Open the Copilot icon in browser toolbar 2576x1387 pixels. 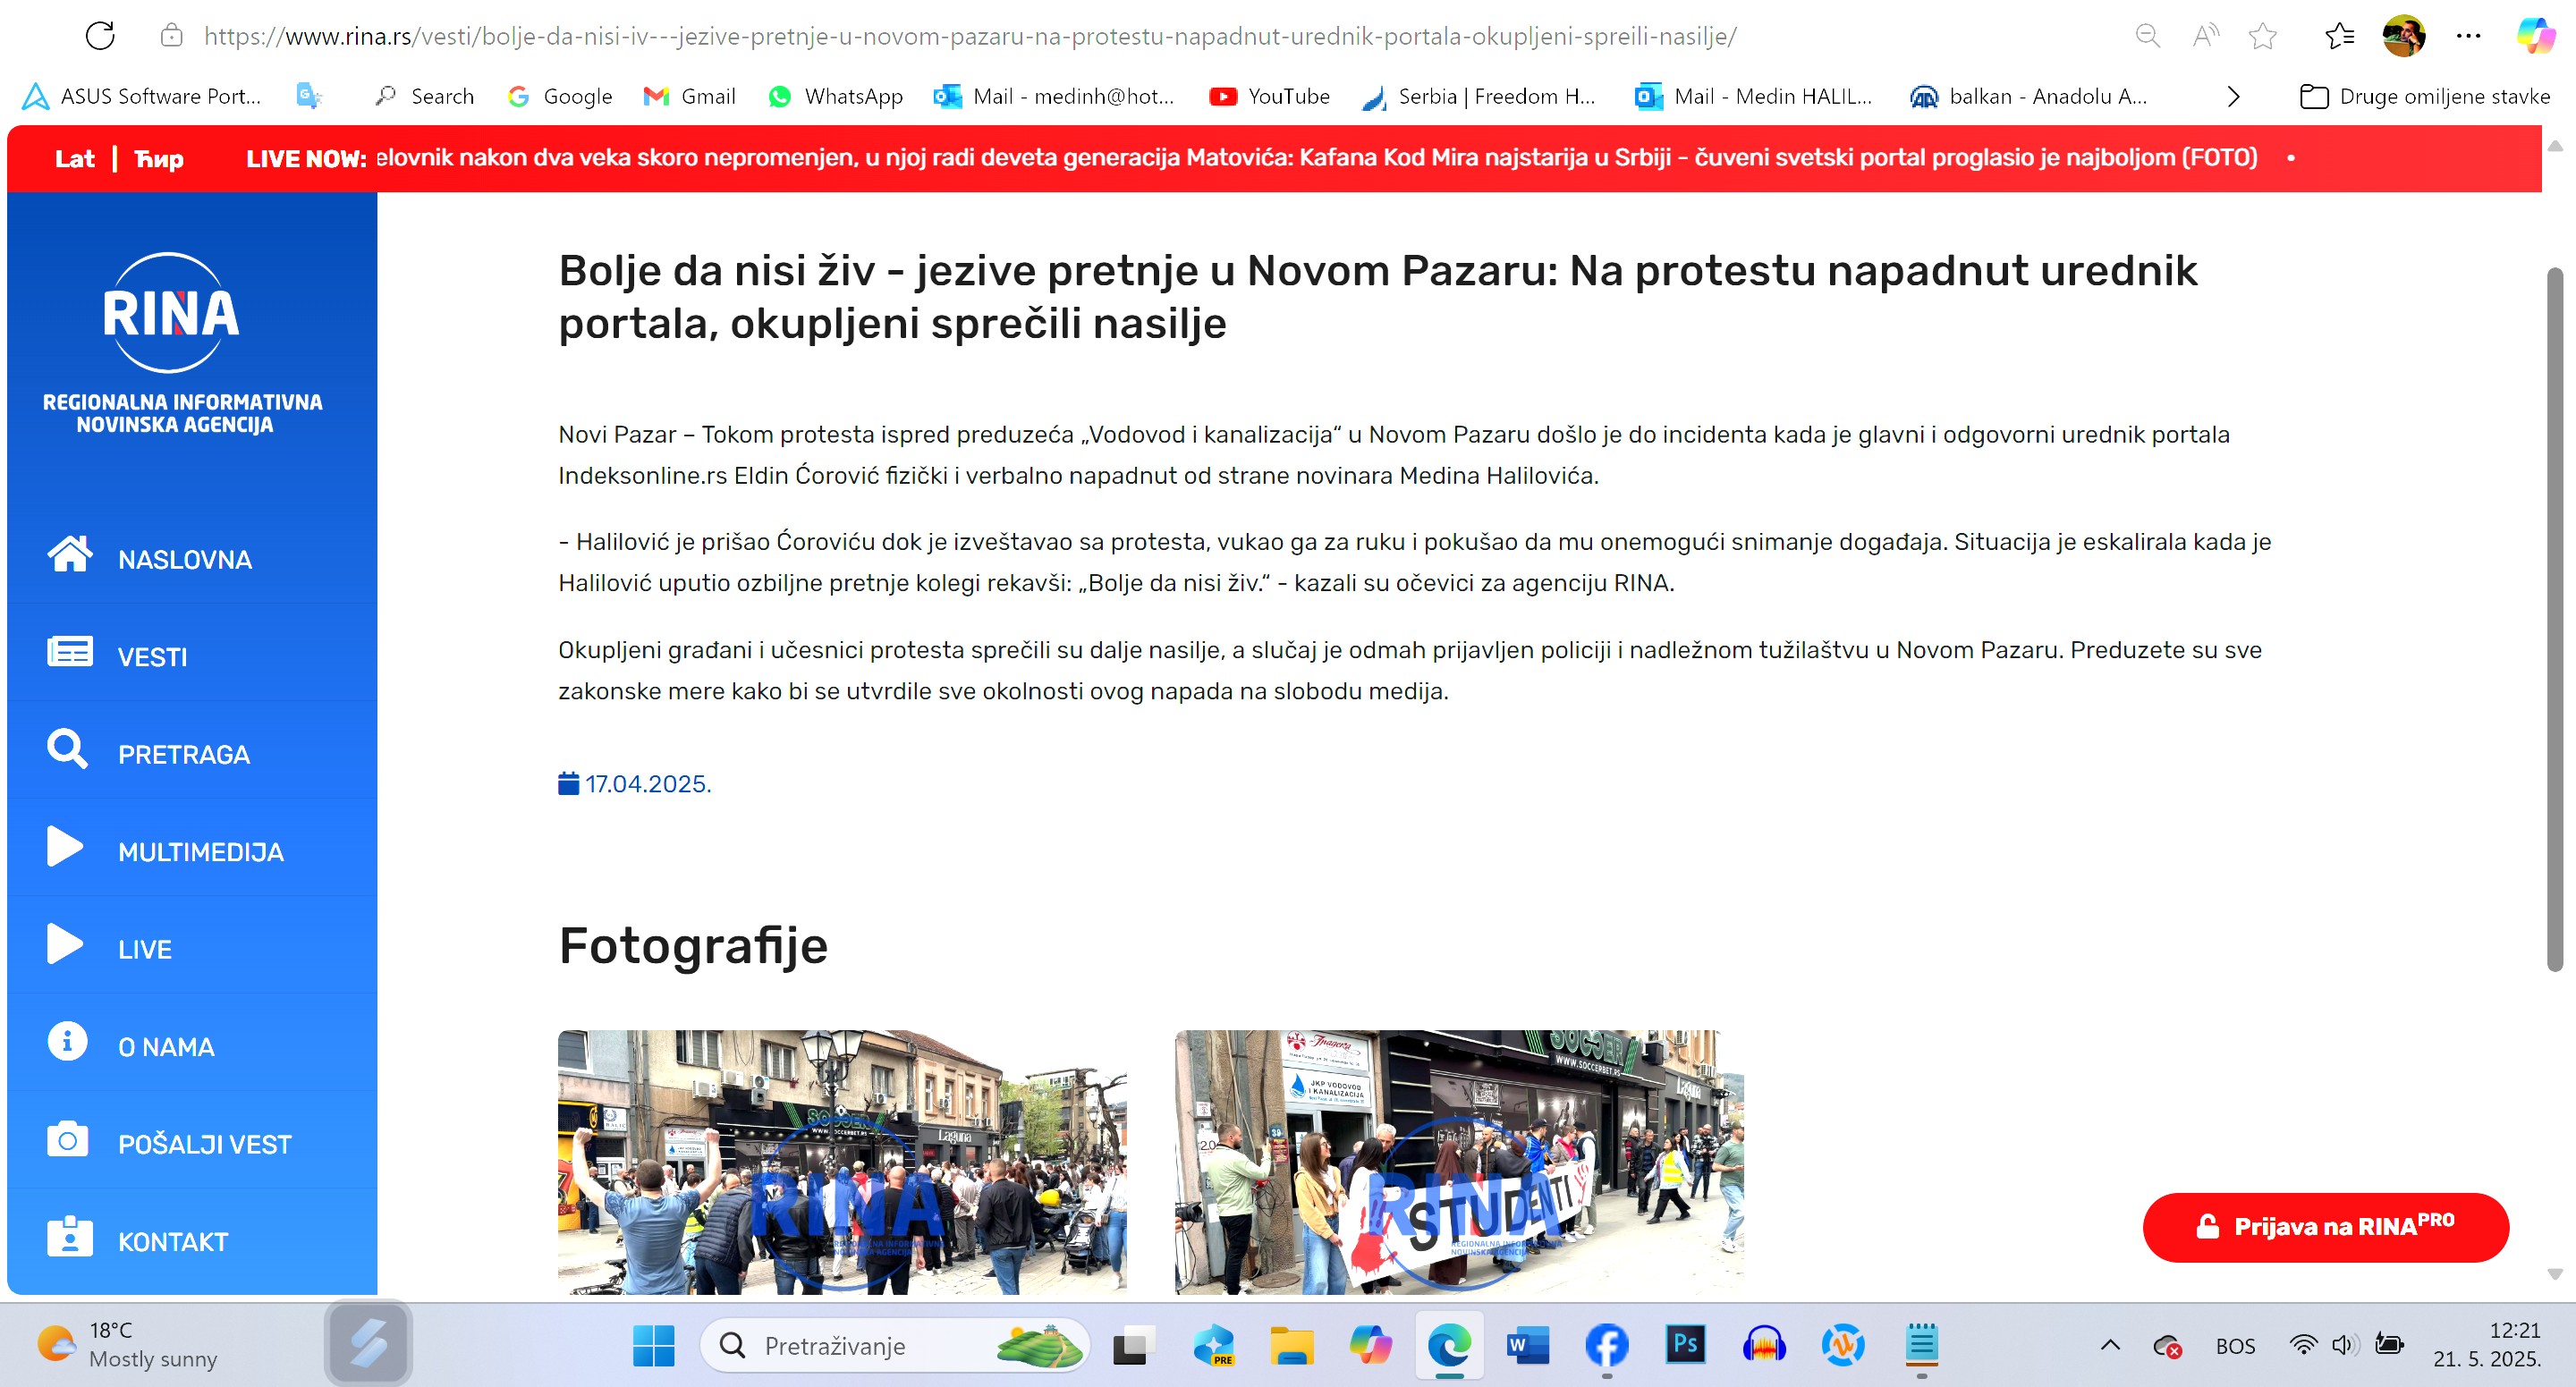pos(2535,36)
